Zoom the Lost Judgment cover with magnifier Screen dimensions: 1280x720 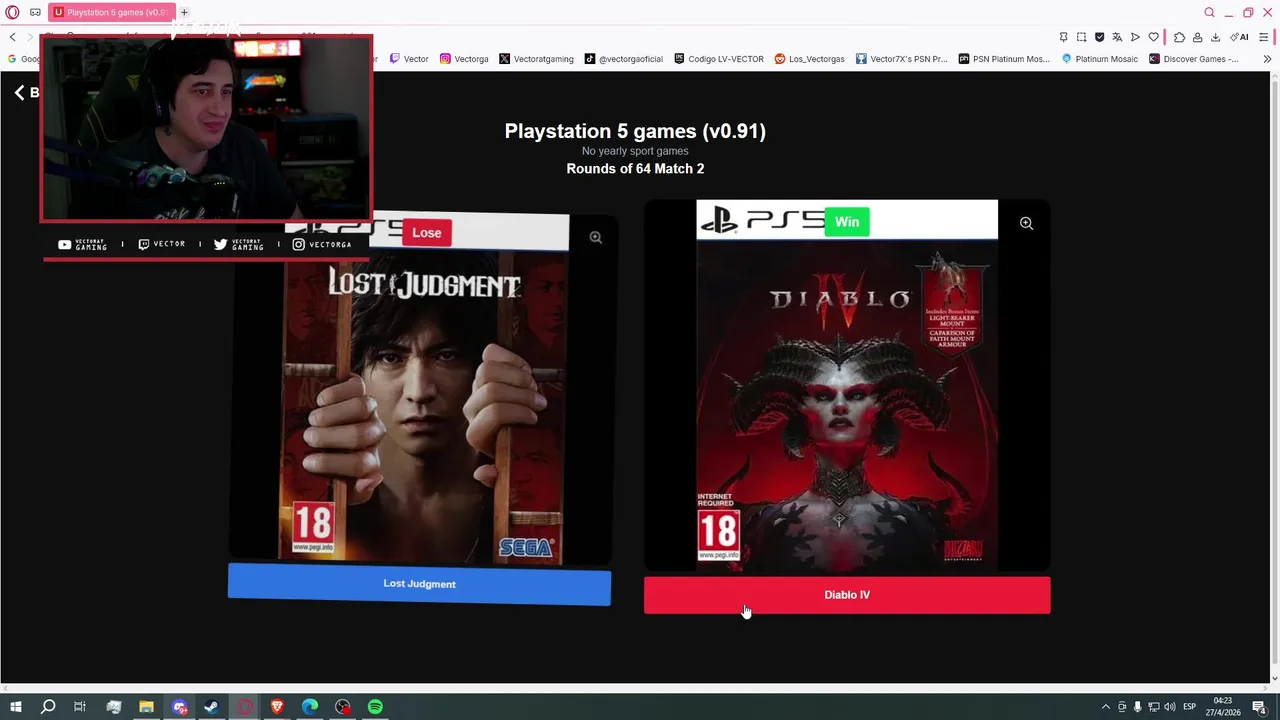[595, 237]
